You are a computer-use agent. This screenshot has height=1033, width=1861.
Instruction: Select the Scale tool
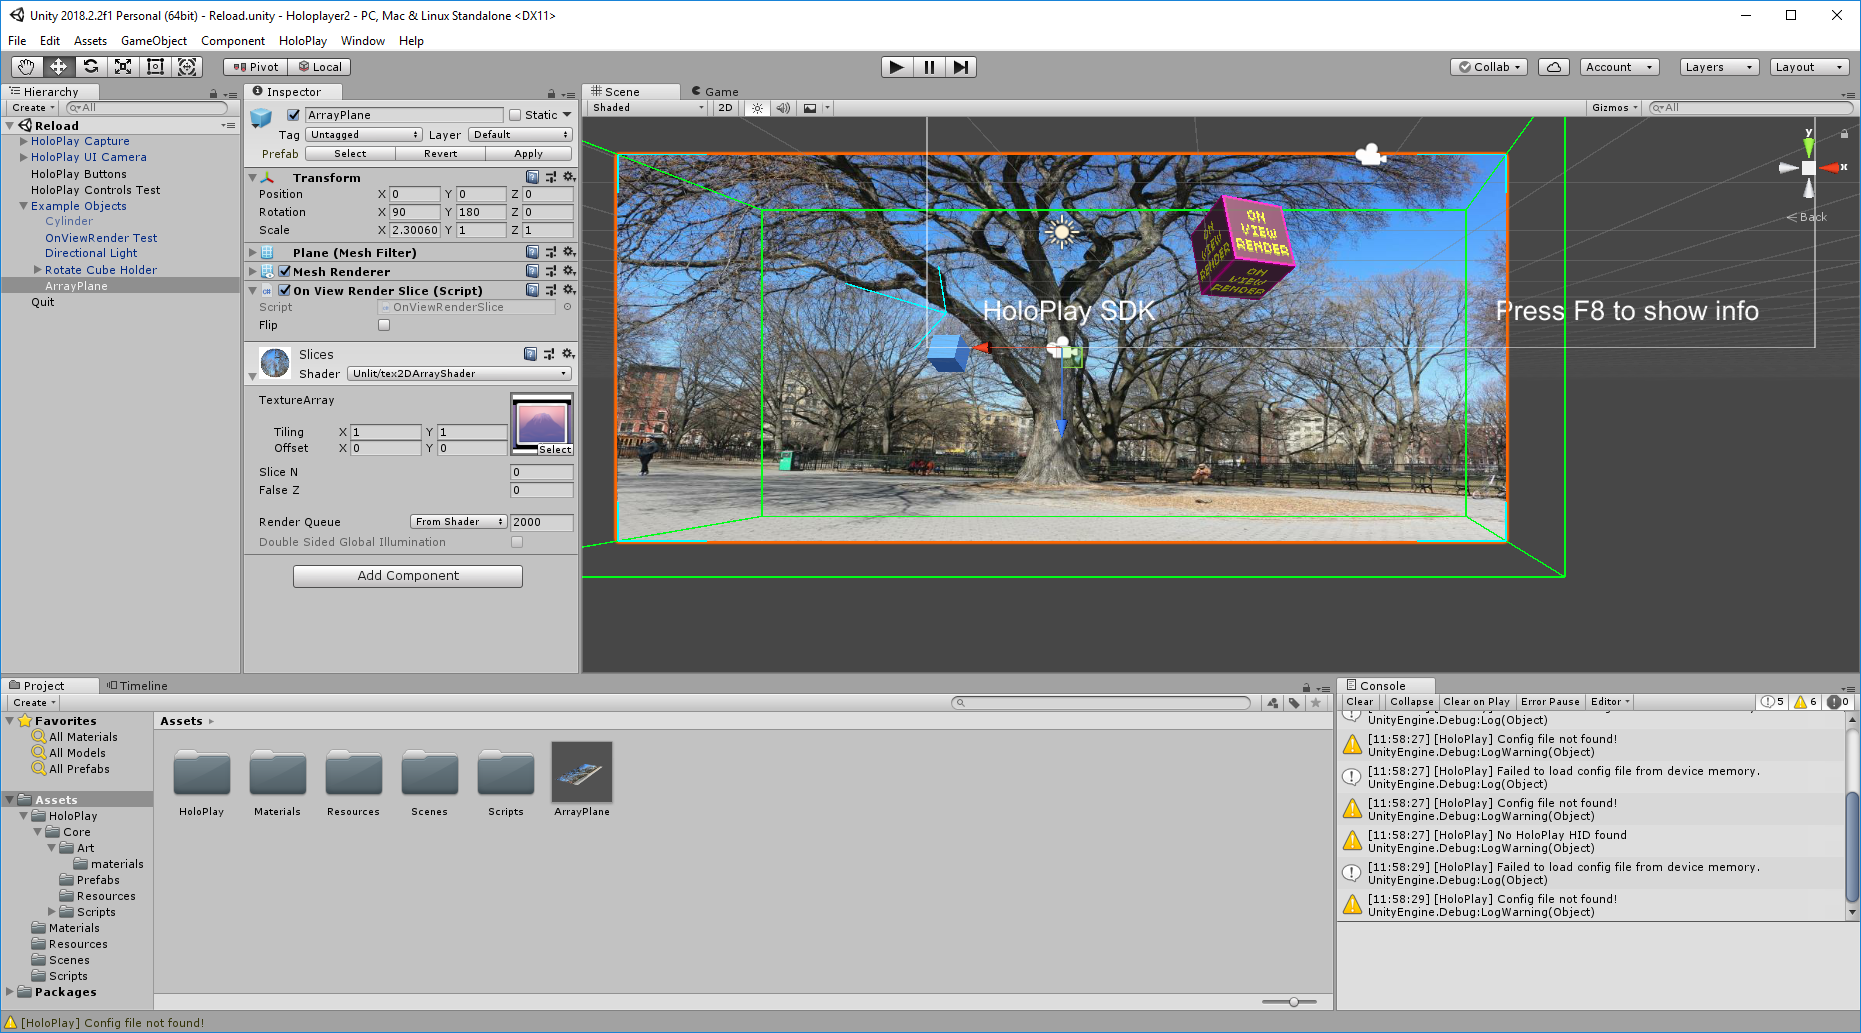click(x=123, y=67)
